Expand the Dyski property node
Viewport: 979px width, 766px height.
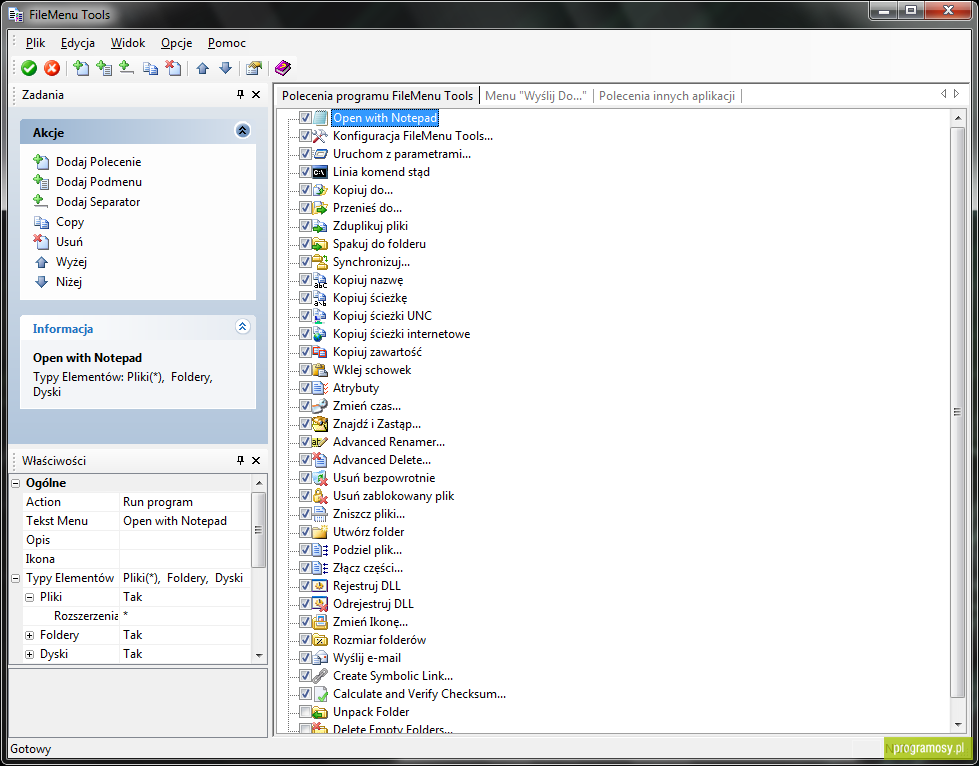click(x=29, y=654)
